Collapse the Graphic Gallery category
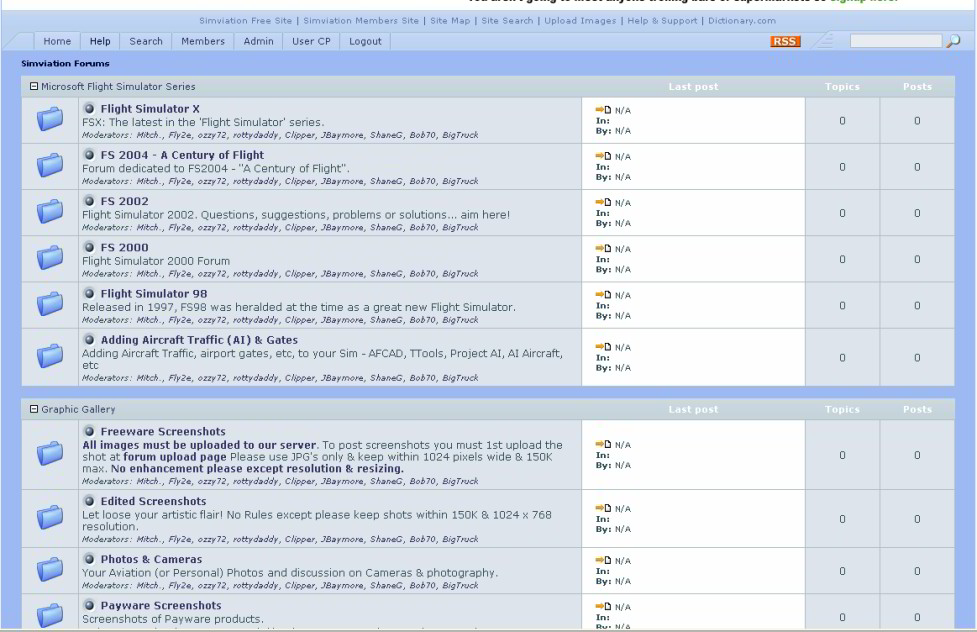Viewport: 977px width, 632px height. tap(34, 410)
